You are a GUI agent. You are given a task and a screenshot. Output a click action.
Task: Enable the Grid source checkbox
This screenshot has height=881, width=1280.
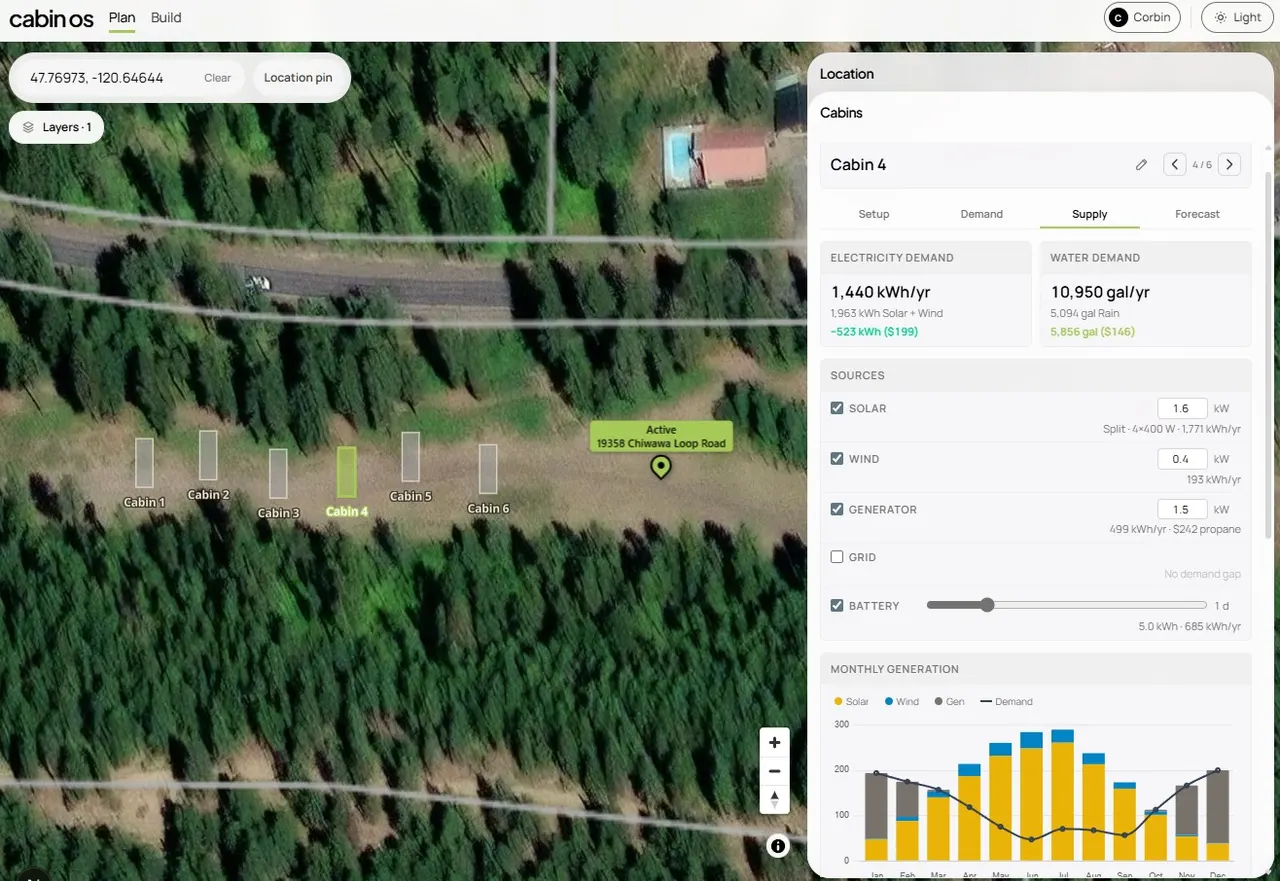pos(837,557)
